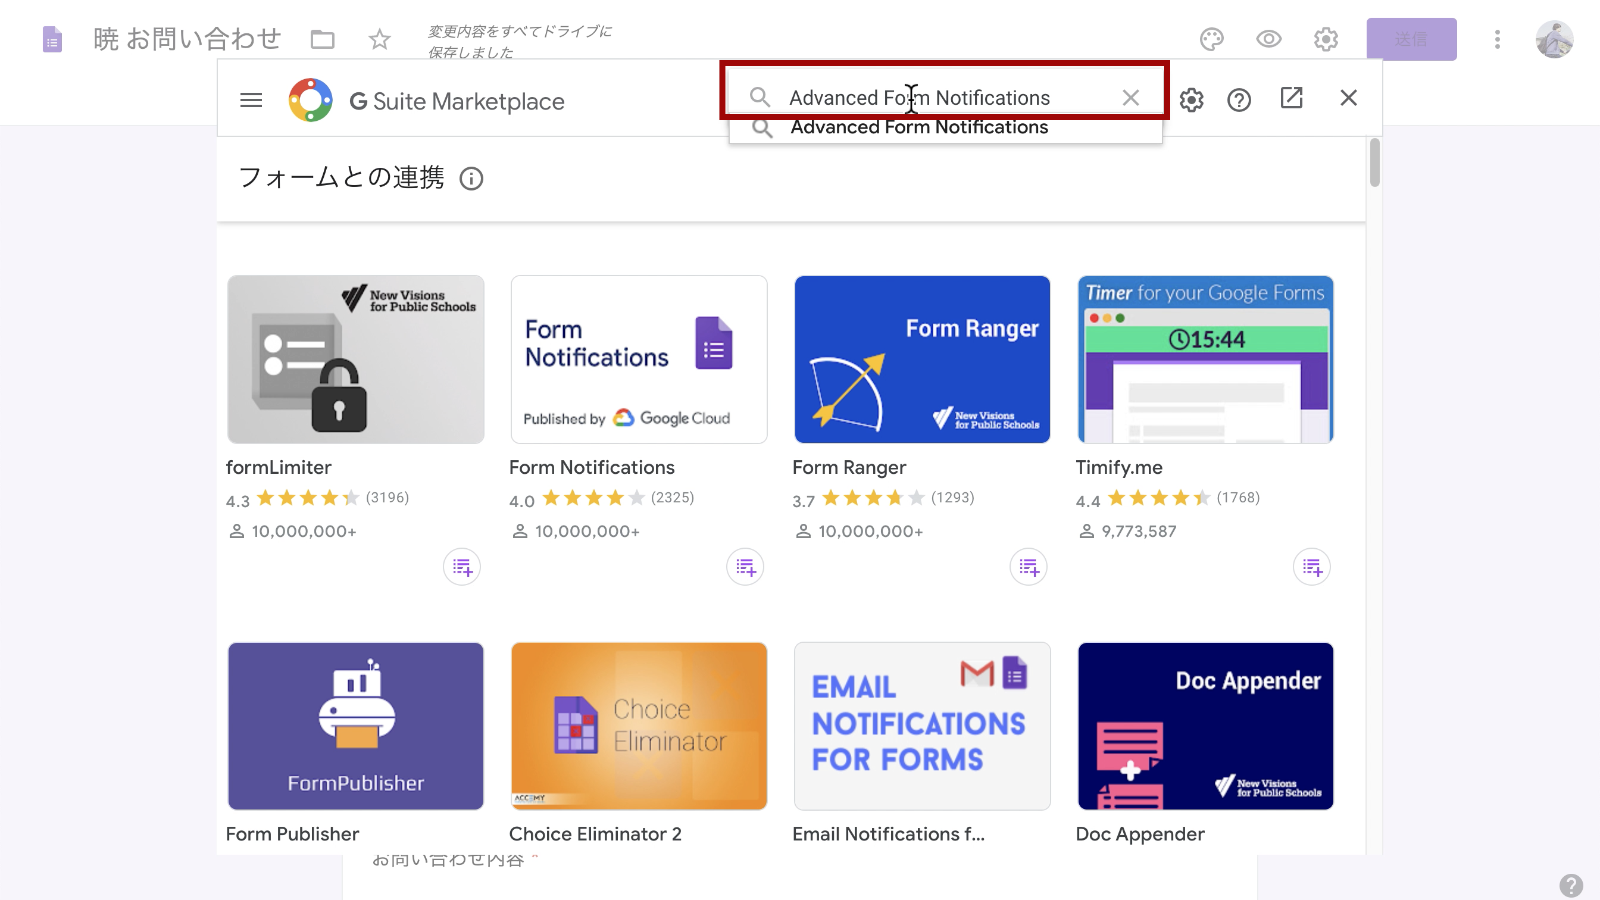1600x900 pixels.
Task: Click the install icon under Timify.me
Action: [x=1312, y=567]
